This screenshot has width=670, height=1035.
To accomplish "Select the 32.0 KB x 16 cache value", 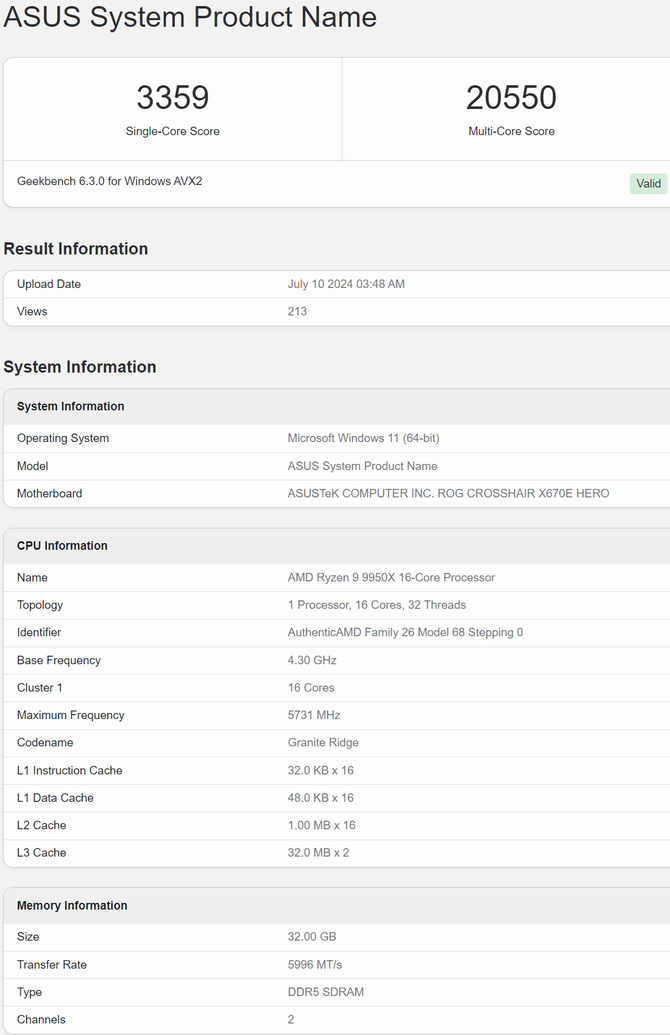I will pos(321,770).
